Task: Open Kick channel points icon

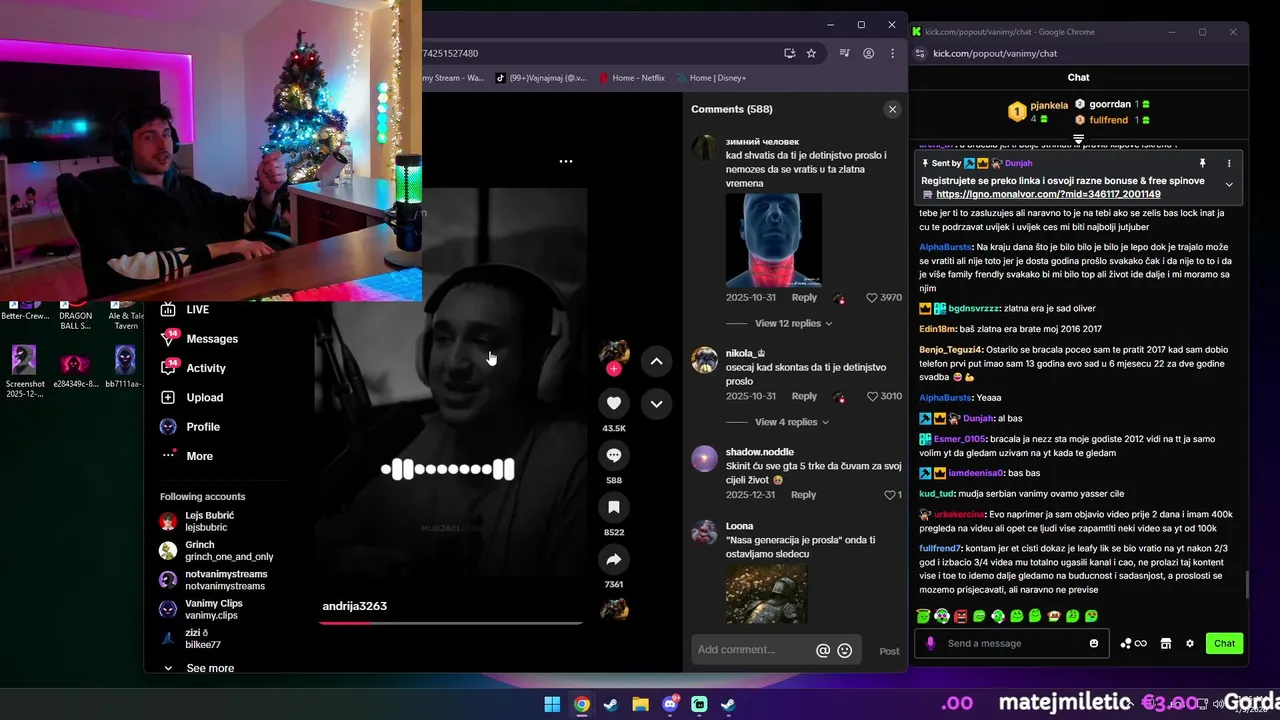Action: [x=1133, y=643]
